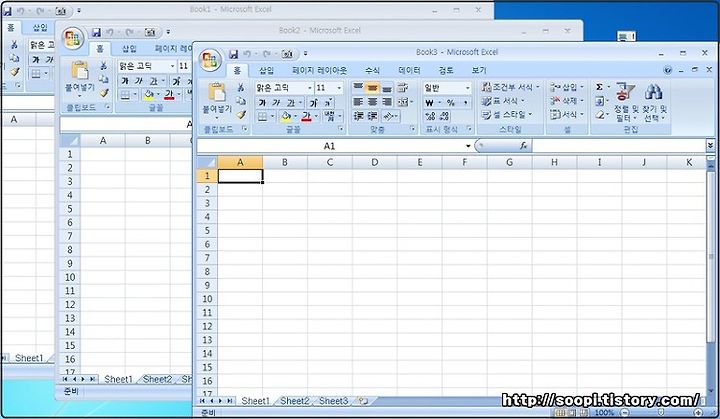Switch to the 보기 tab

479,71
